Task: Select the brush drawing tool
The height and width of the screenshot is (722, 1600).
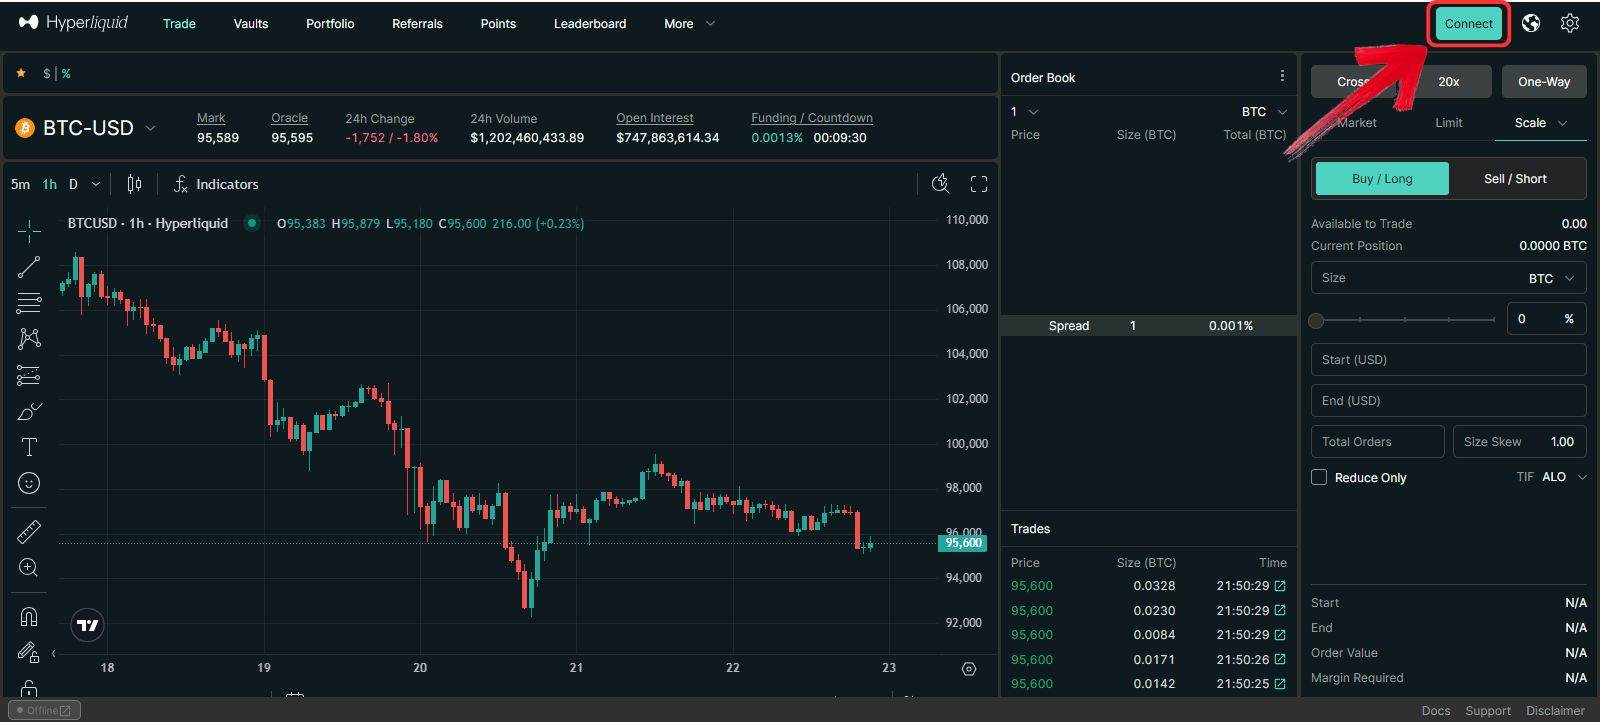Action: coord(29,411)
